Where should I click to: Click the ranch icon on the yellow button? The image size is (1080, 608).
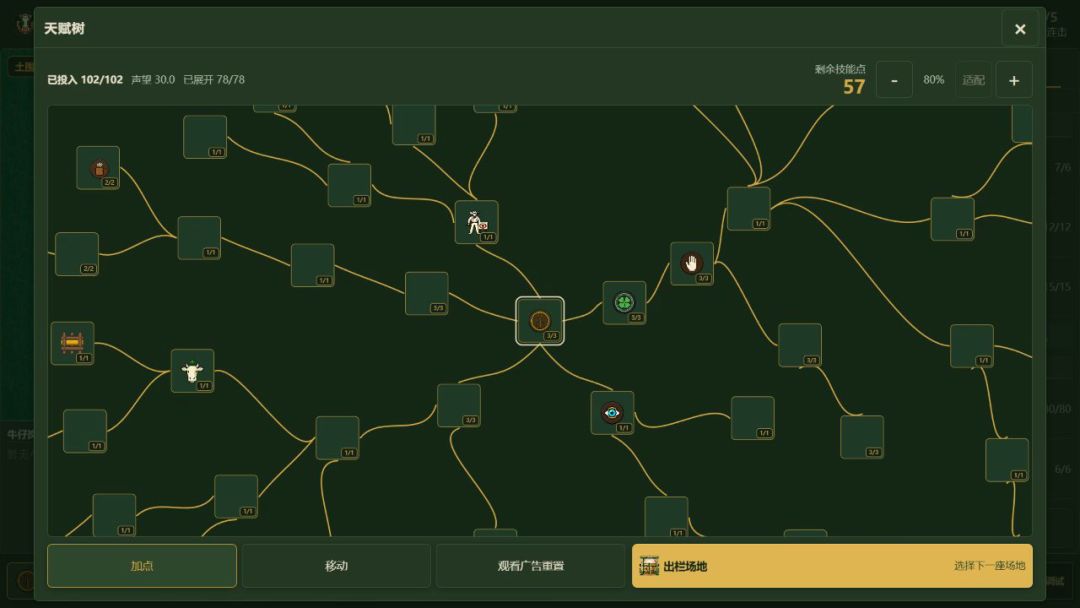pos(649,566)
